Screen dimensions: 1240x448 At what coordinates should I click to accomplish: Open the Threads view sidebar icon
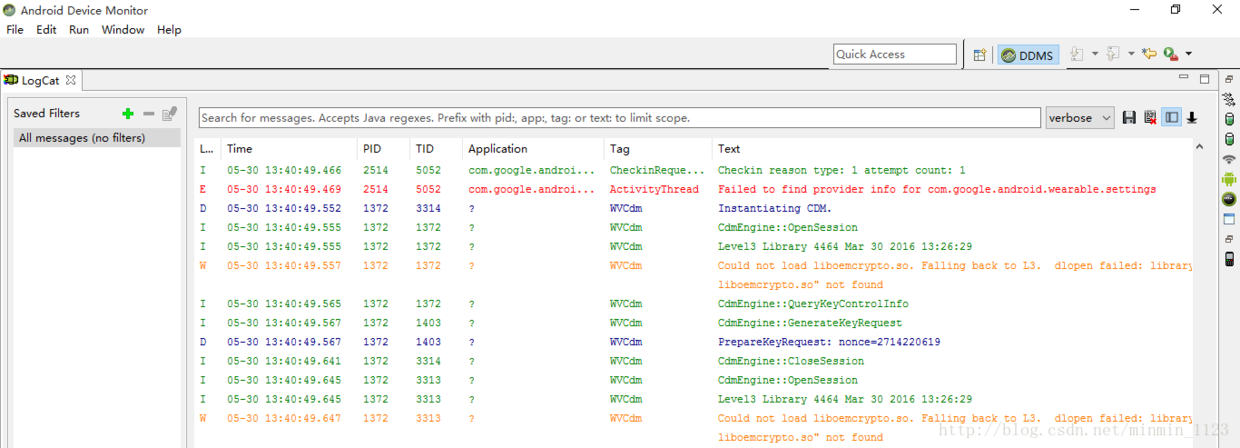pyautogui.click(x=1229, y=99)
